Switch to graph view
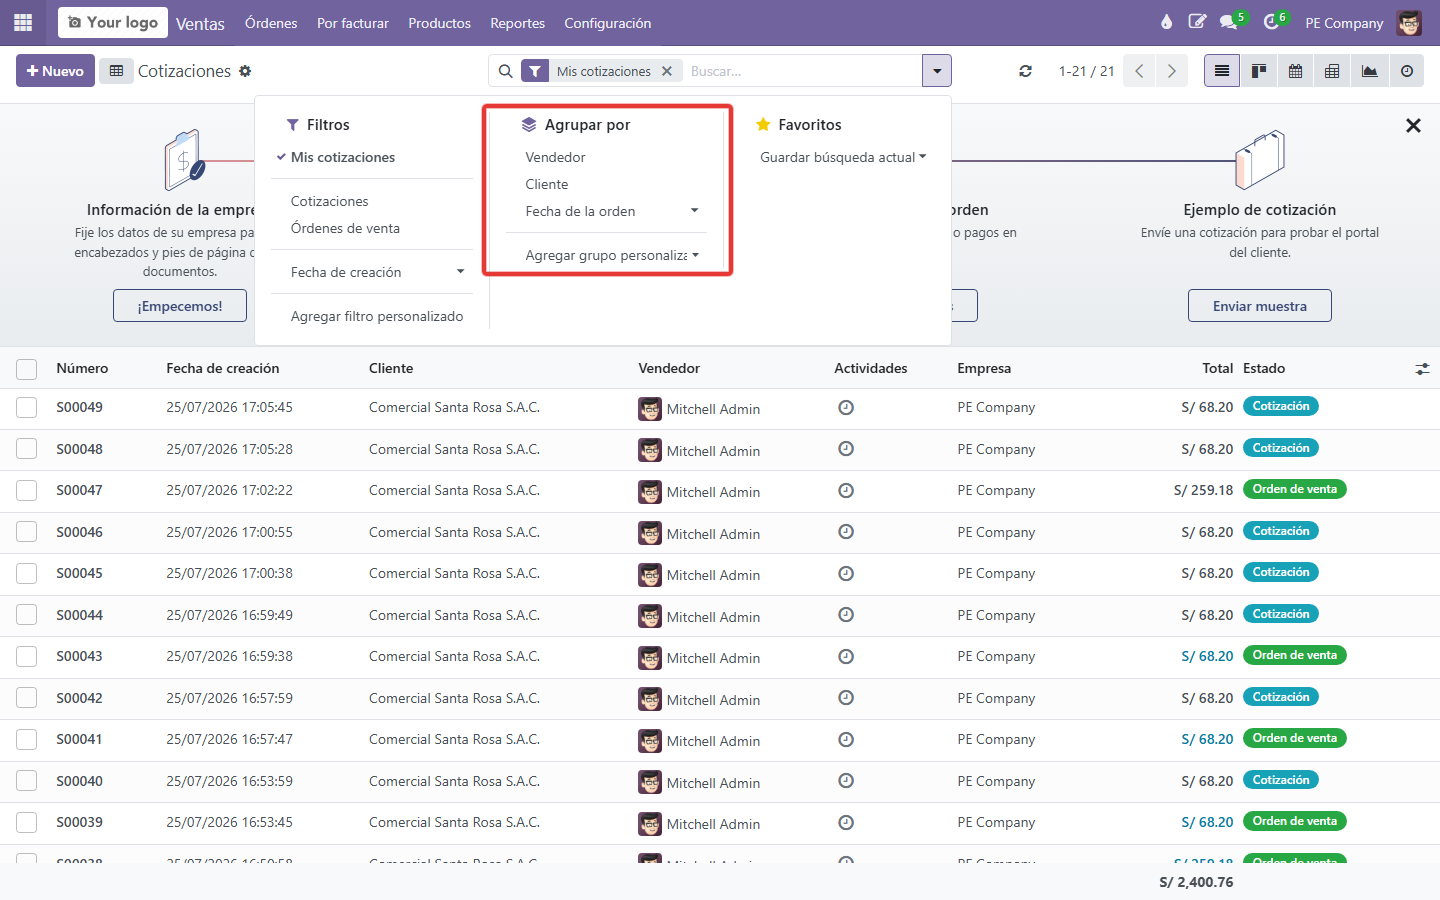 tap(1369, 71)
